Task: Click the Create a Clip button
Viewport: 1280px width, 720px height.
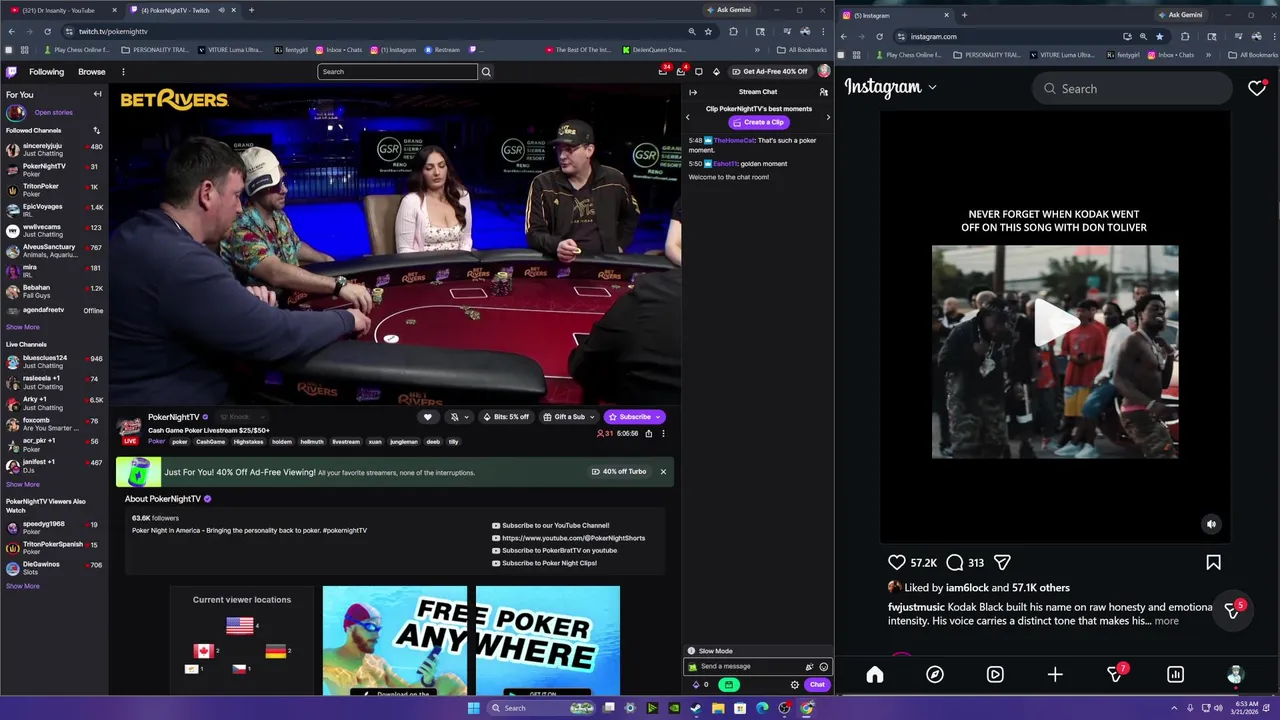Action: click(758, 122)
